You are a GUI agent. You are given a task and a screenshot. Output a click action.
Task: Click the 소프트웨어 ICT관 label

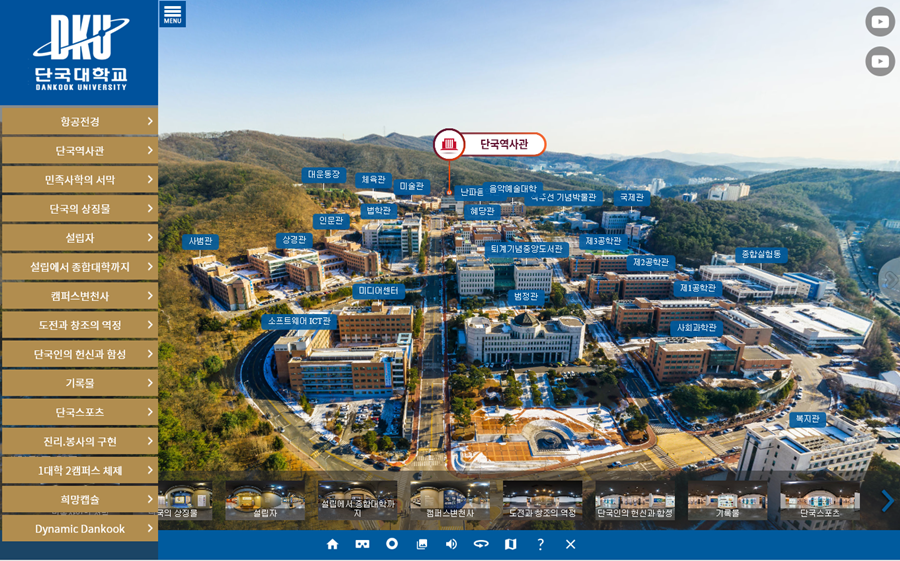pyautogui.click(x=299, y=322)
